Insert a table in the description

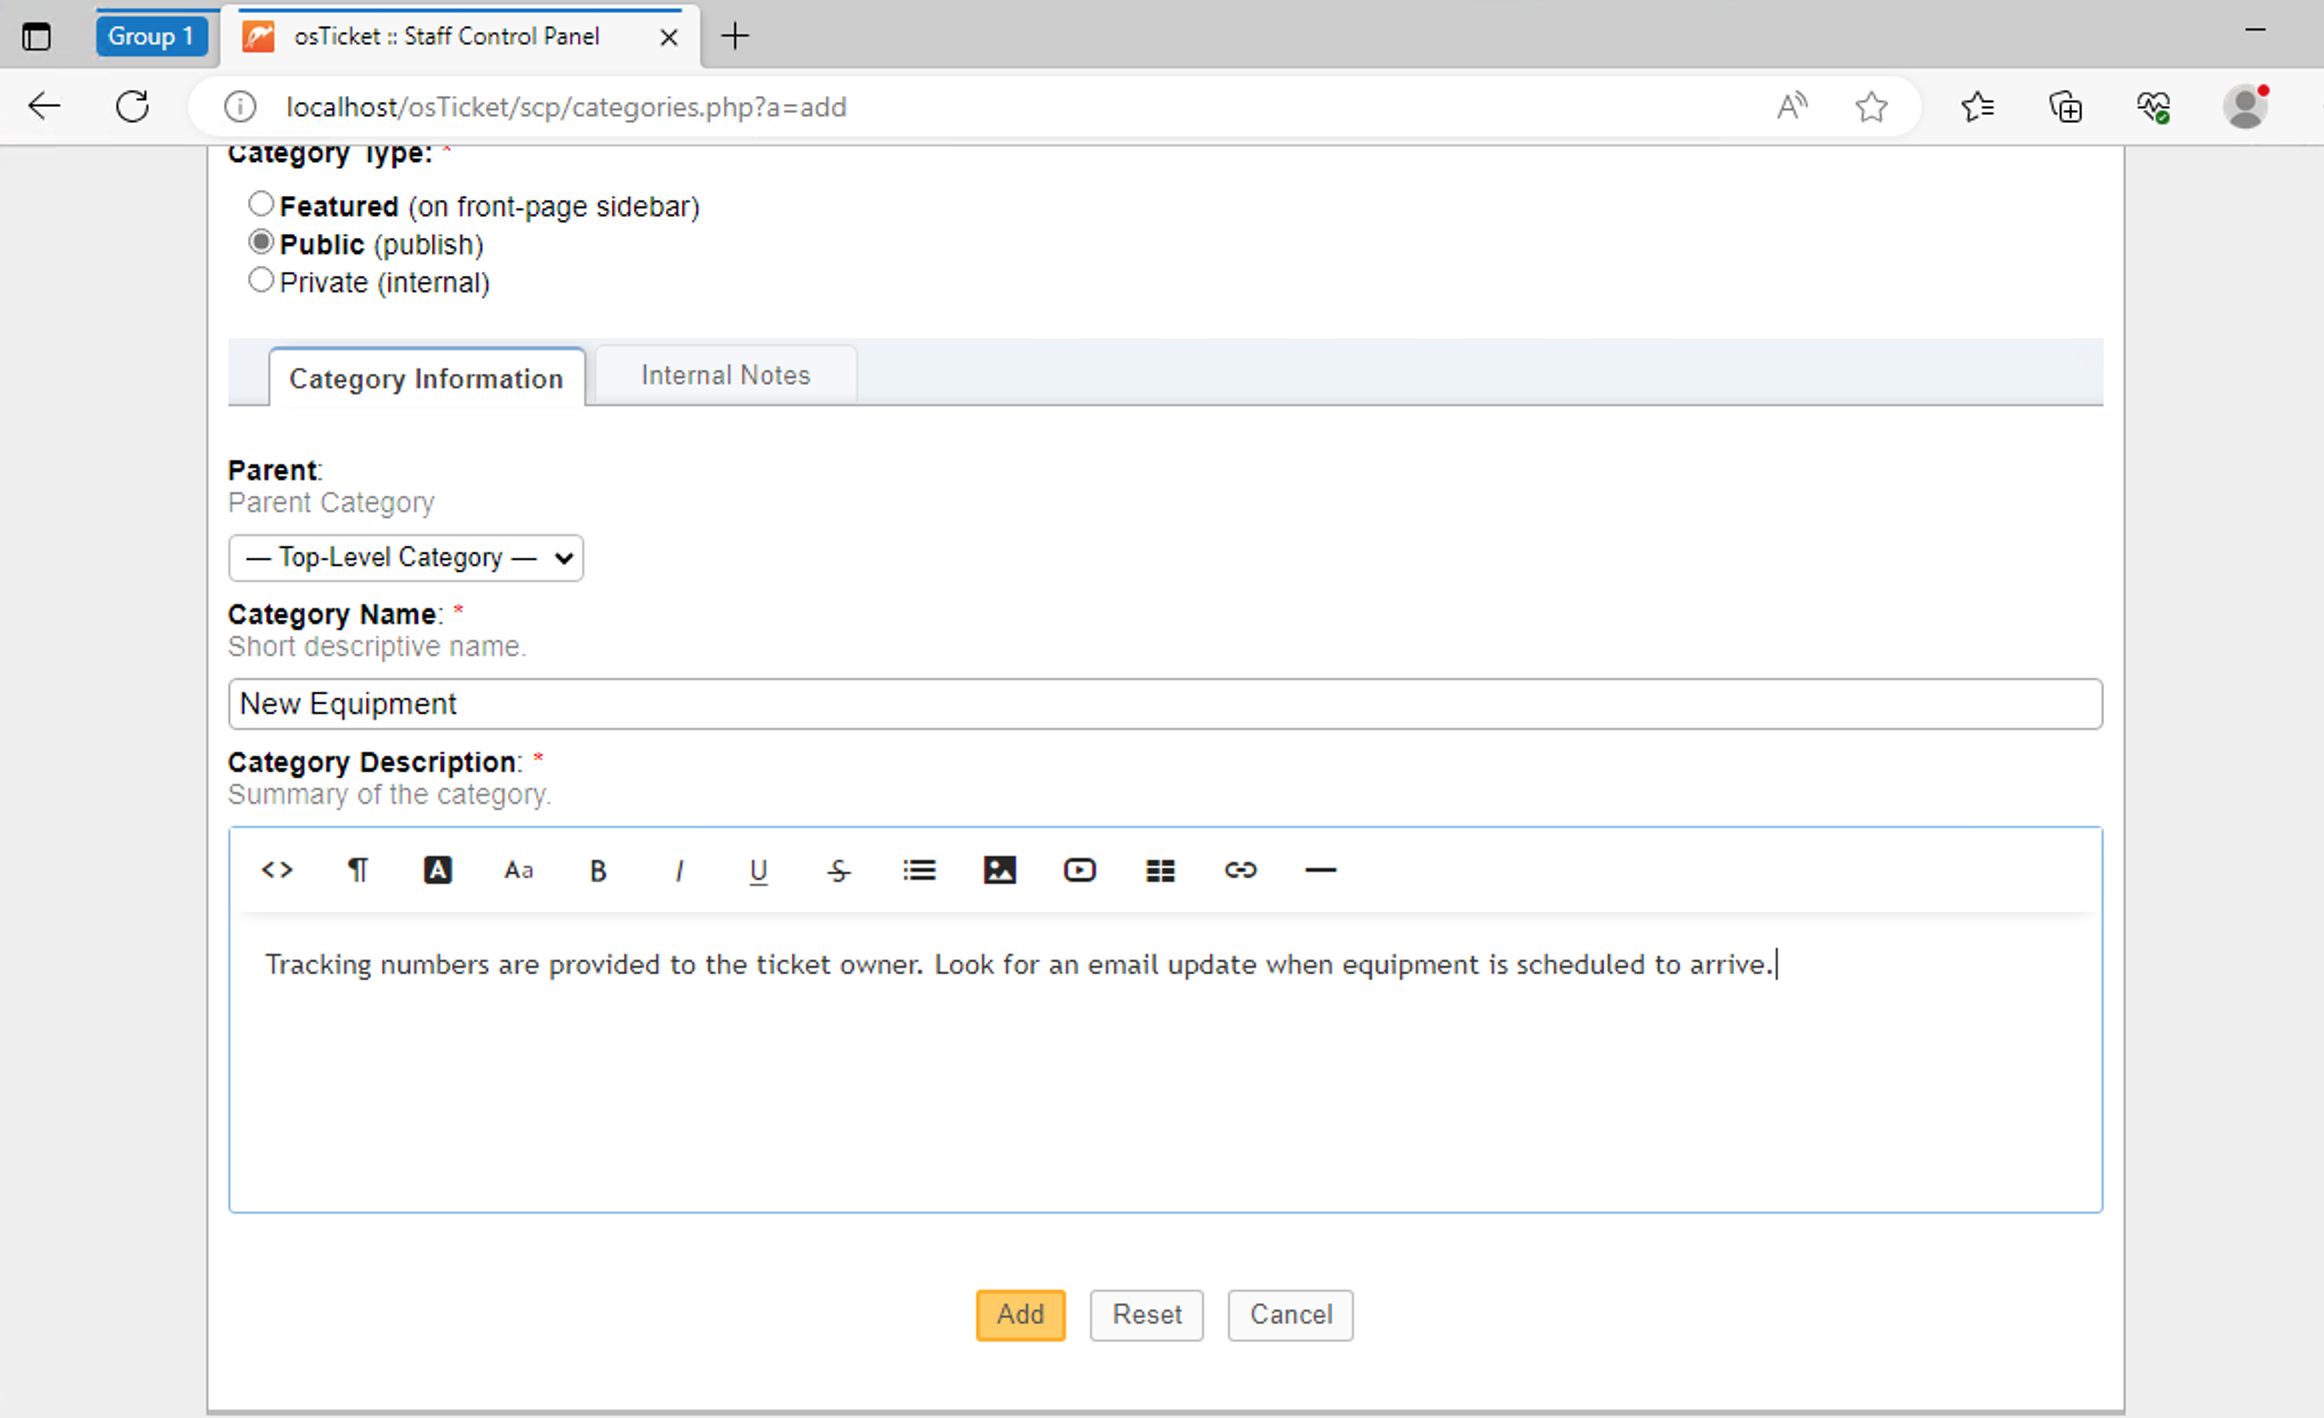click(x=1160, y=871)
